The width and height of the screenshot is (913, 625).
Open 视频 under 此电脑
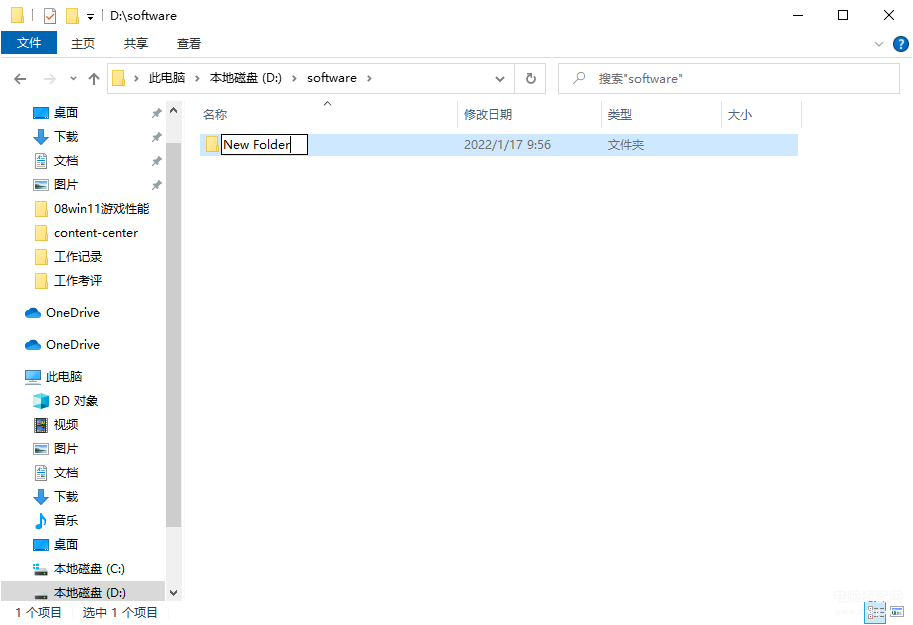click(x=66, y=425)
